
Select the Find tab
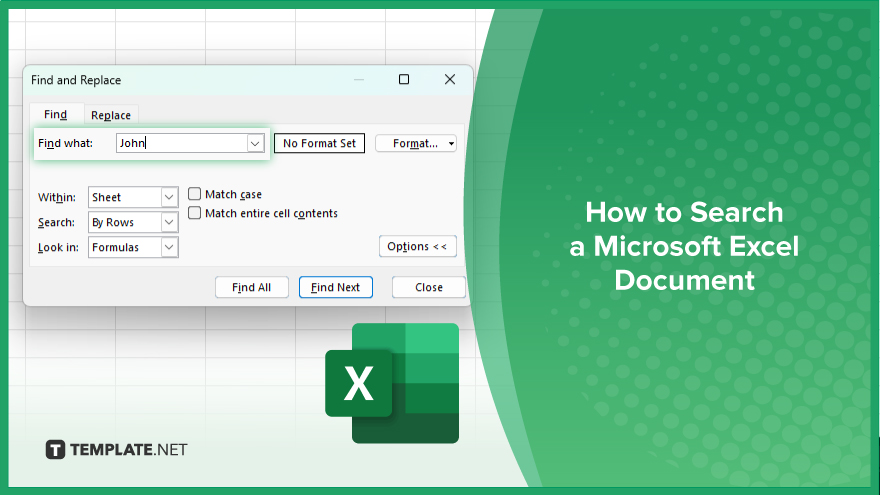click(x=56, y=114)
